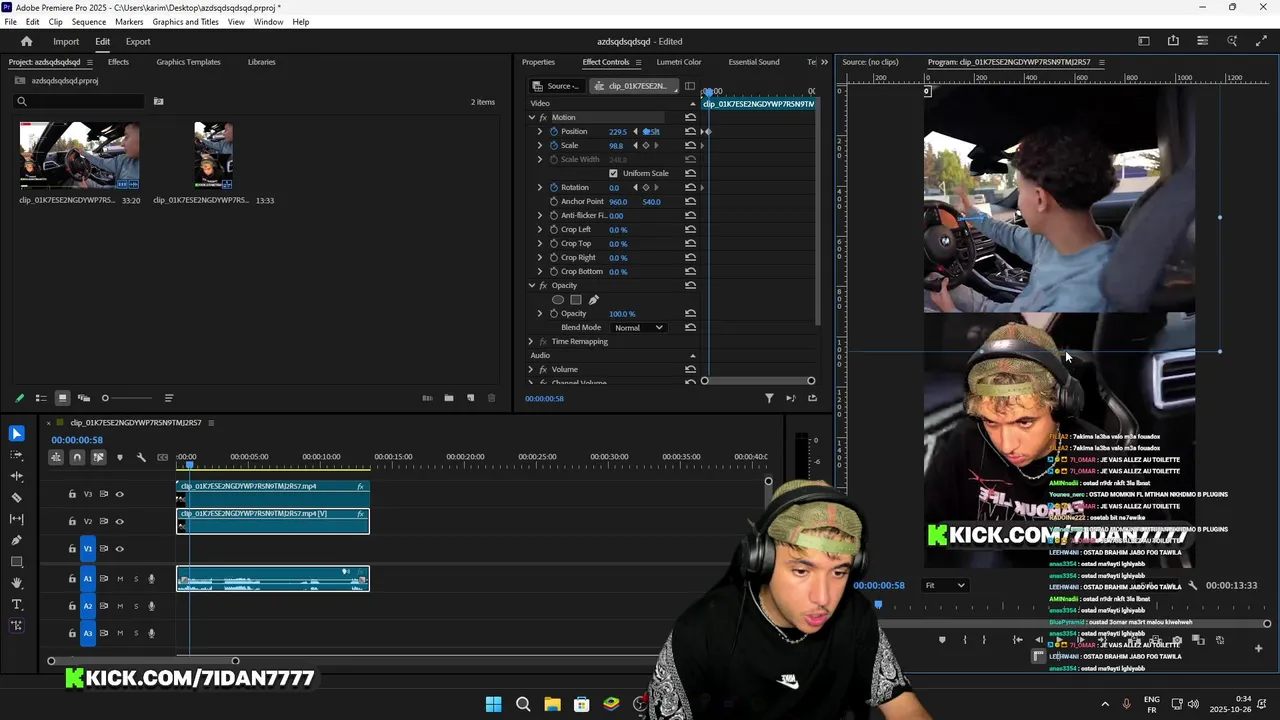Switch to Essential Sound tab
1280x720 pixels.
point(754,62)
